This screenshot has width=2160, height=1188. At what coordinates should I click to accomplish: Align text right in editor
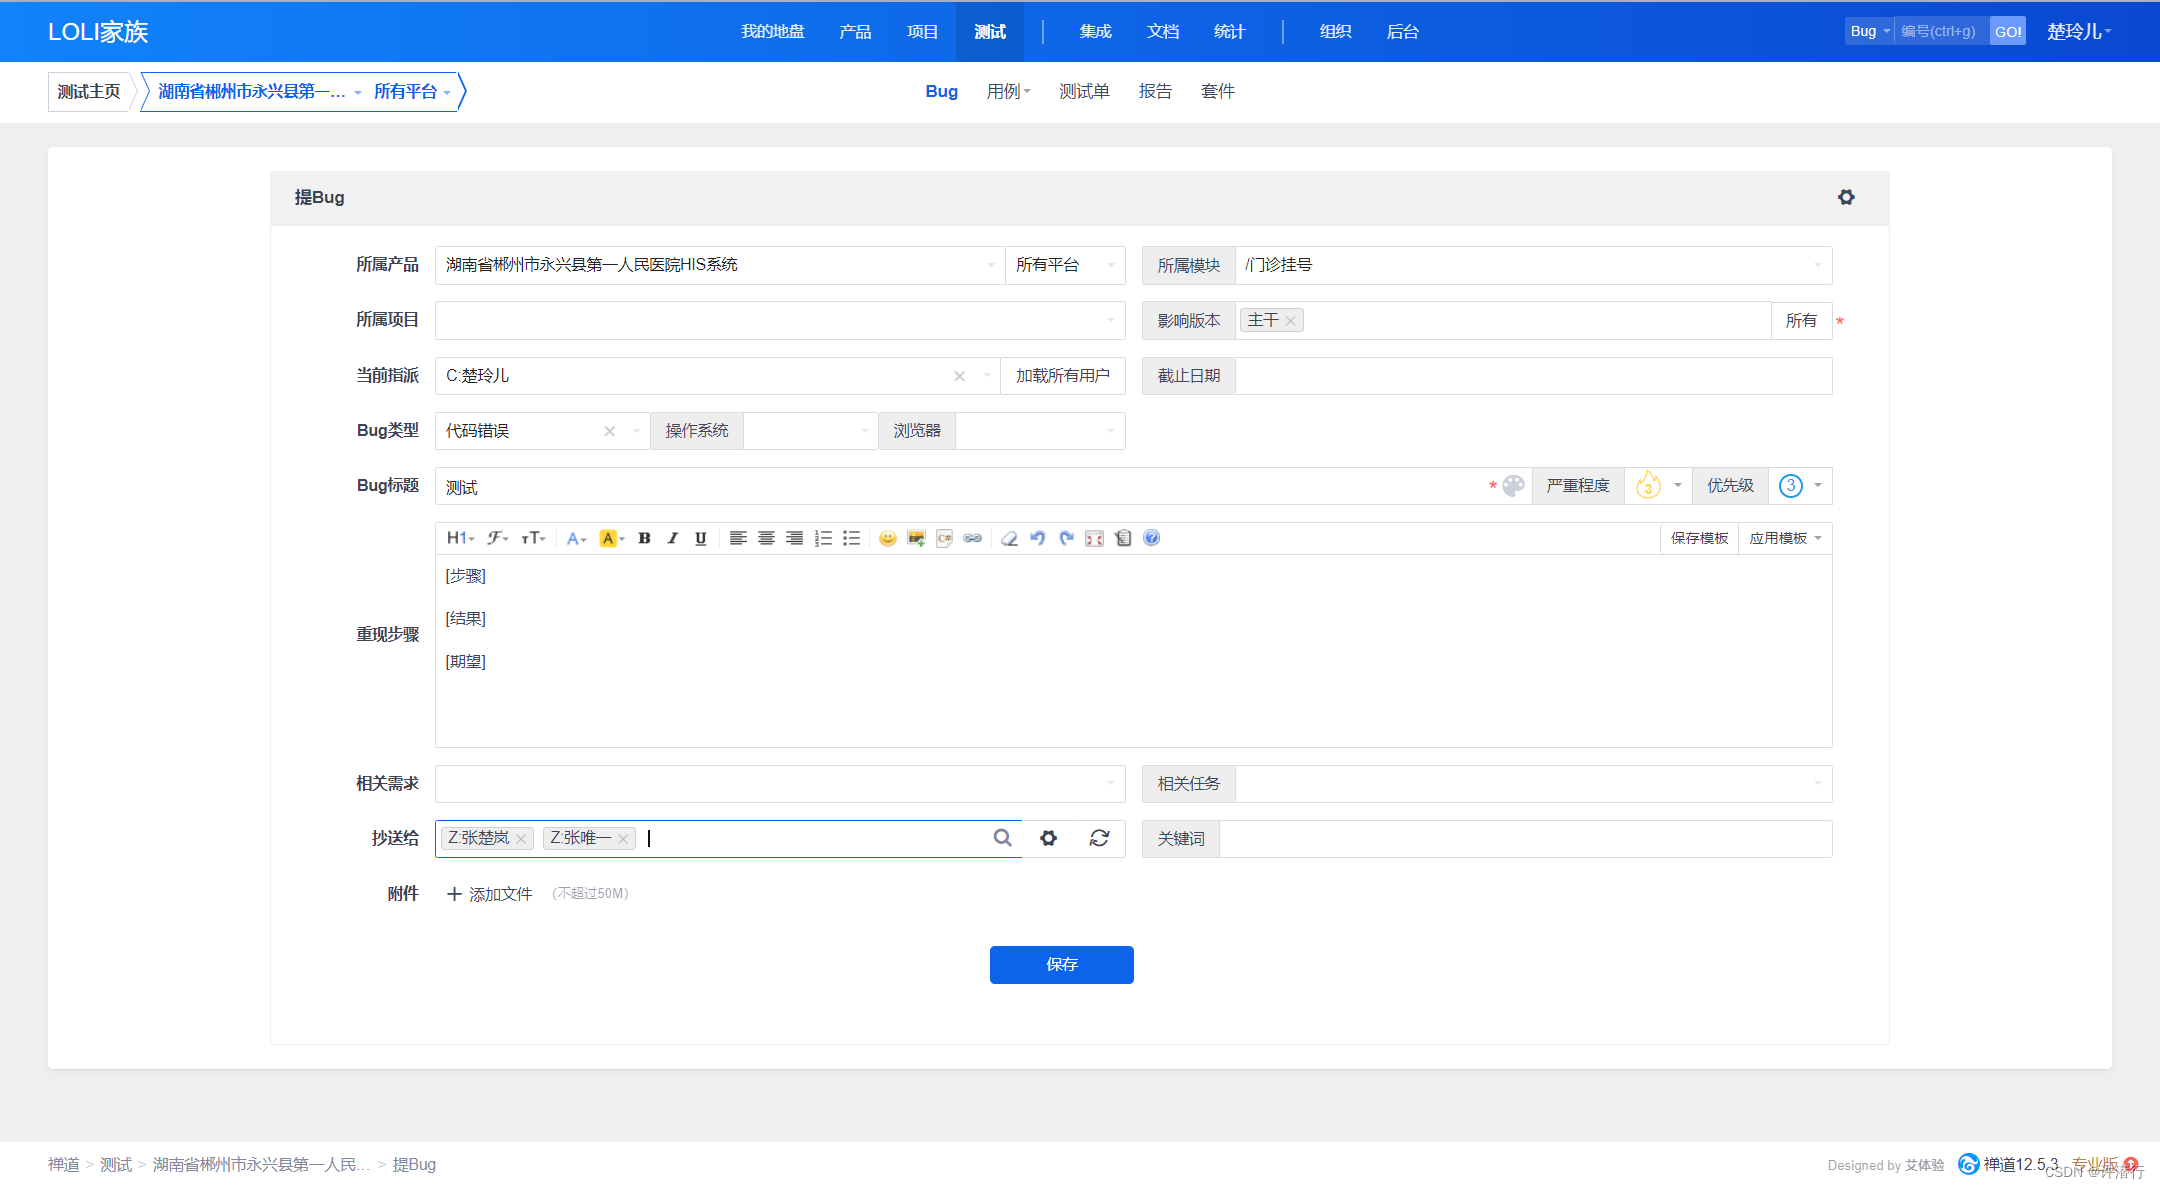pos(794,538)
